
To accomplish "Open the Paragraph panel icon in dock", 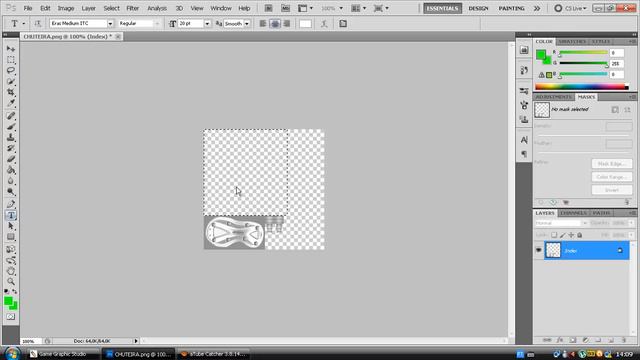I will click(x=524, y=154).
